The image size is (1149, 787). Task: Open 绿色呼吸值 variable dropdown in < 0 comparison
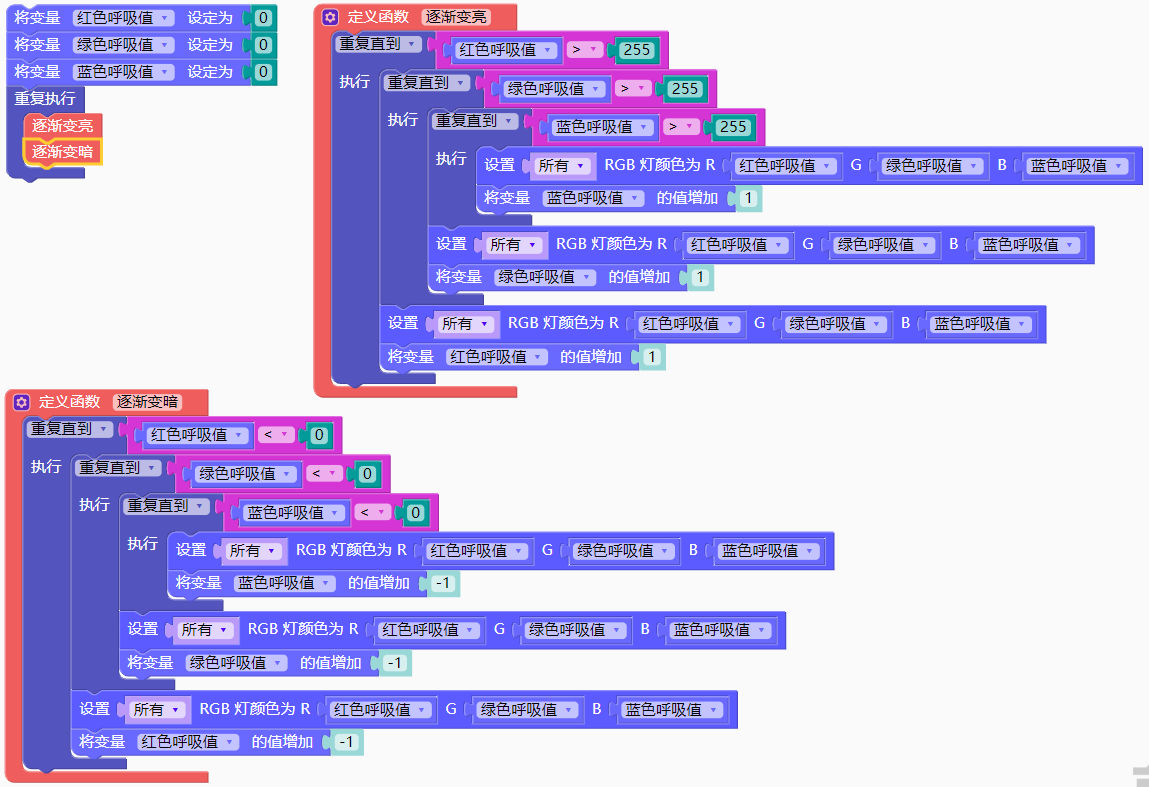pyautogui.click(x=245, y=473)
